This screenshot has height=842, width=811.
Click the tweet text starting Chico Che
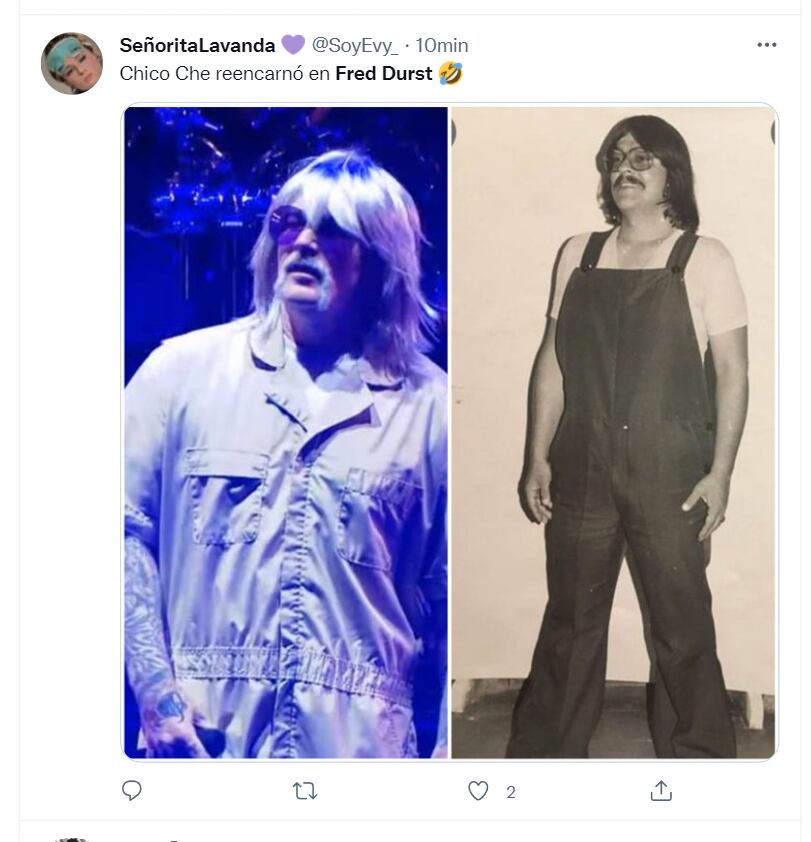click(x=225, y=73)
